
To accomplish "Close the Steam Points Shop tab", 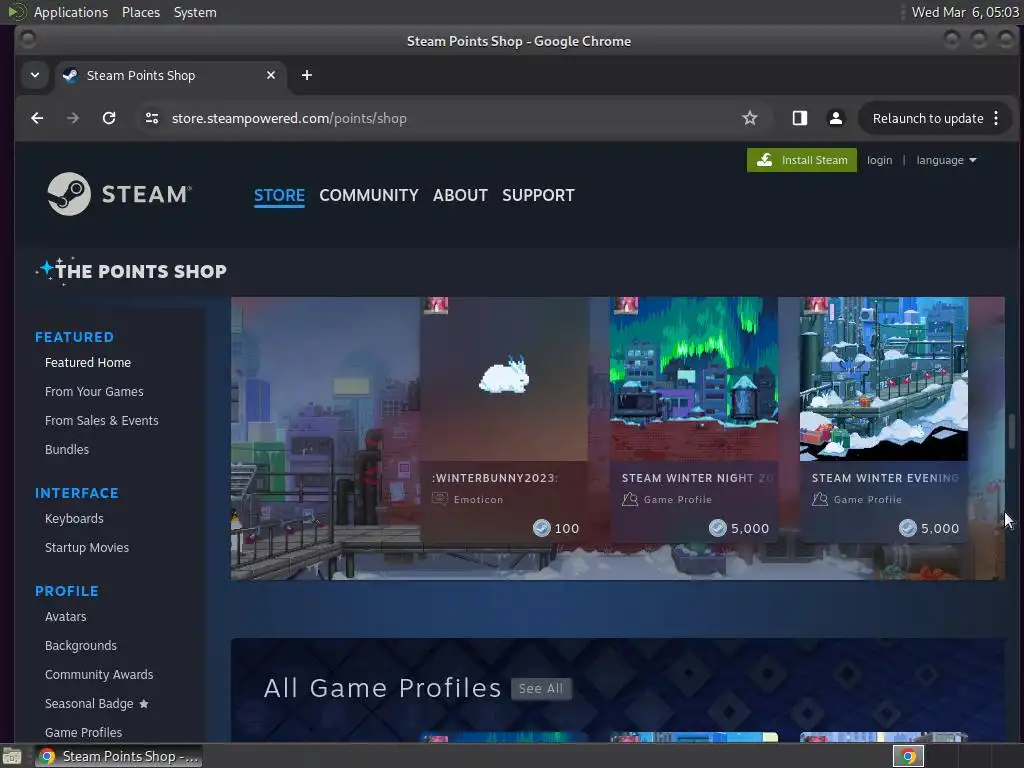I will [x=271, y=75].
